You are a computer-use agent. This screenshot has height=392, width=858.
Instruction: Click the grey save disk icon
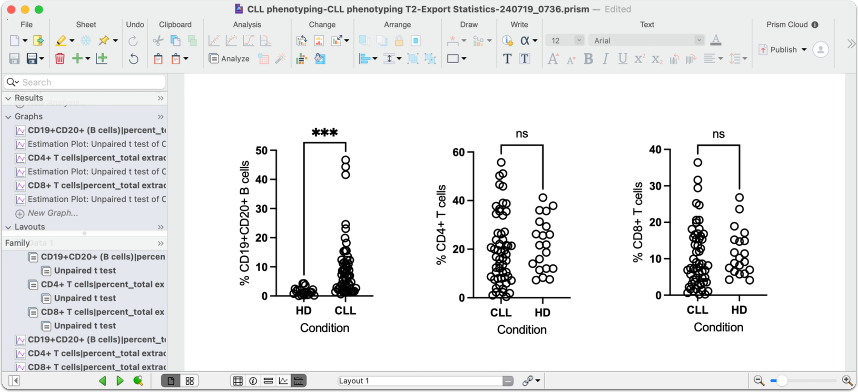(14, 59)
